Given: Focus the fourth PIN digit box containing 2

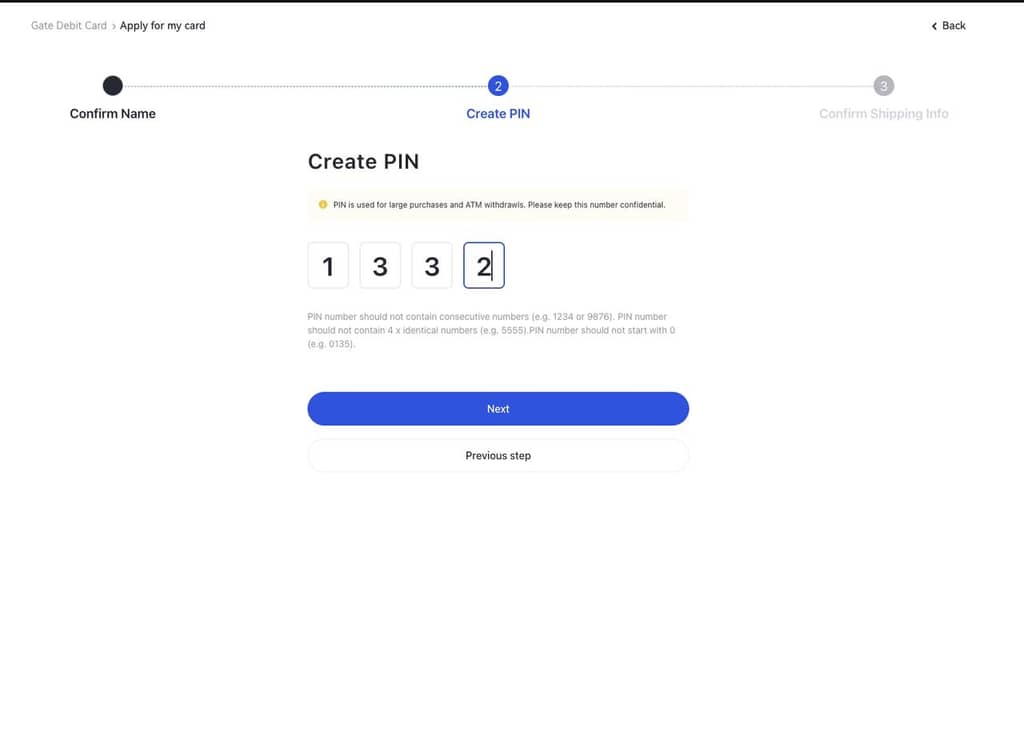Looking at the screenshot, I should coord(484,266).
